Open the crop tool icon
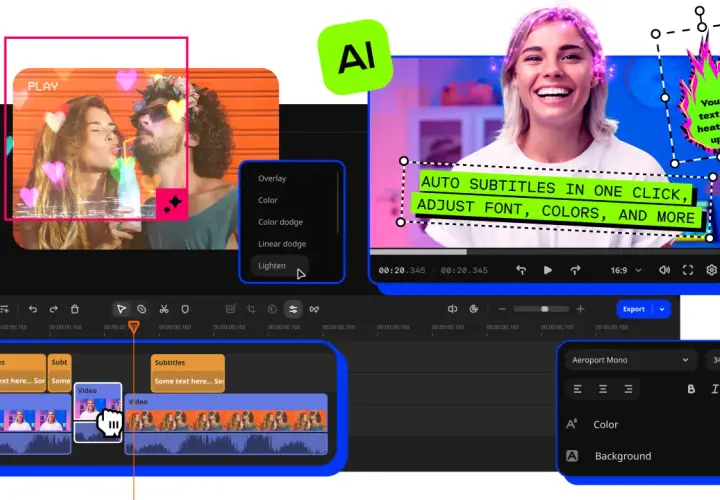This screenshot has width=720, height=500. pyautogui.click(x=251, y=309)
